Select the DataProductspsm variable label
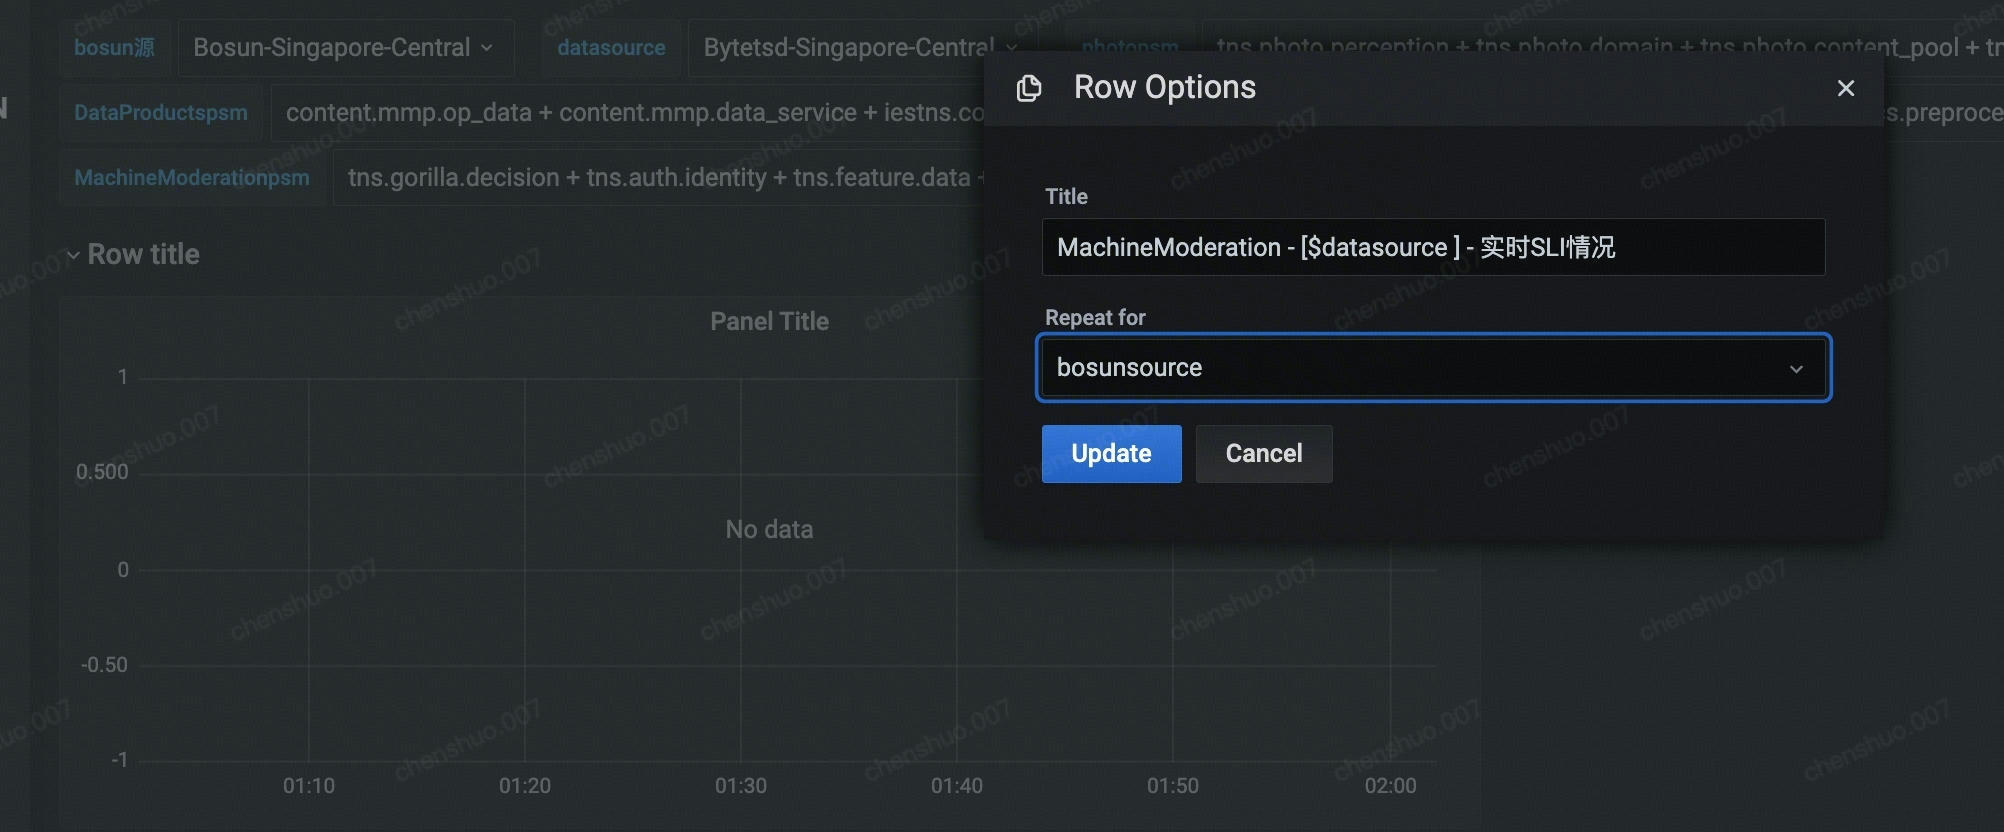Image resolution: width=2004 pixels, height=832 pixels. pyautogui.click(x=160, y=113)
